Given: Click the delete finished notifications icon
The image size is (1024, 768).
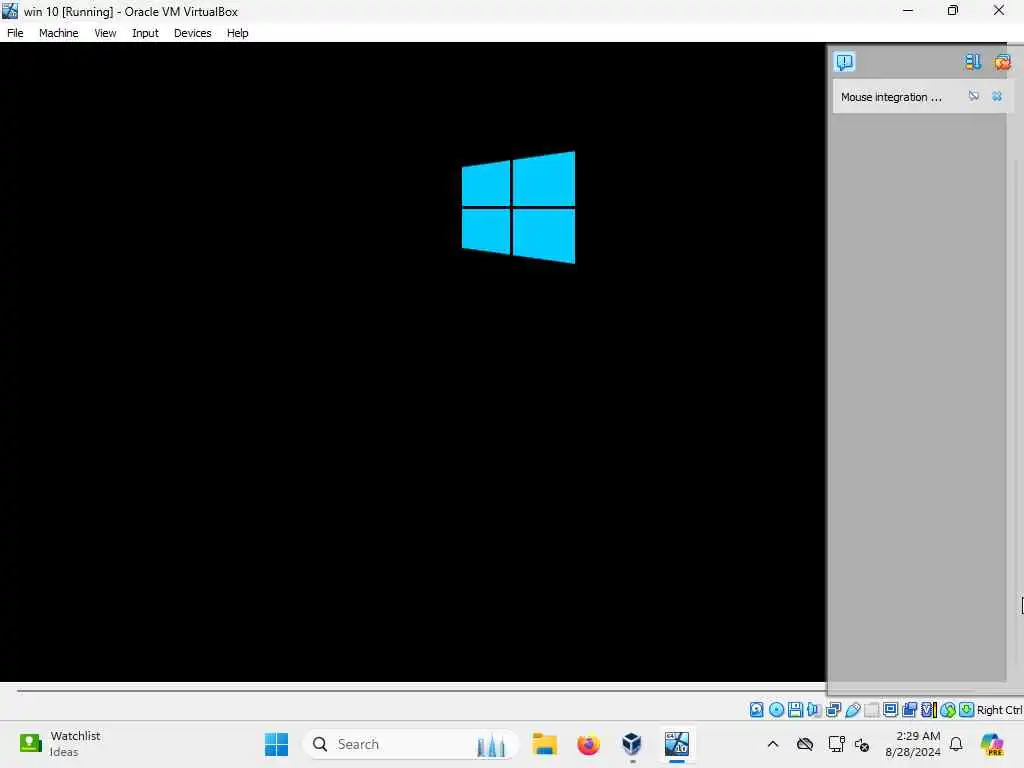Looking at the screenshot, I should click(1002, 62).
